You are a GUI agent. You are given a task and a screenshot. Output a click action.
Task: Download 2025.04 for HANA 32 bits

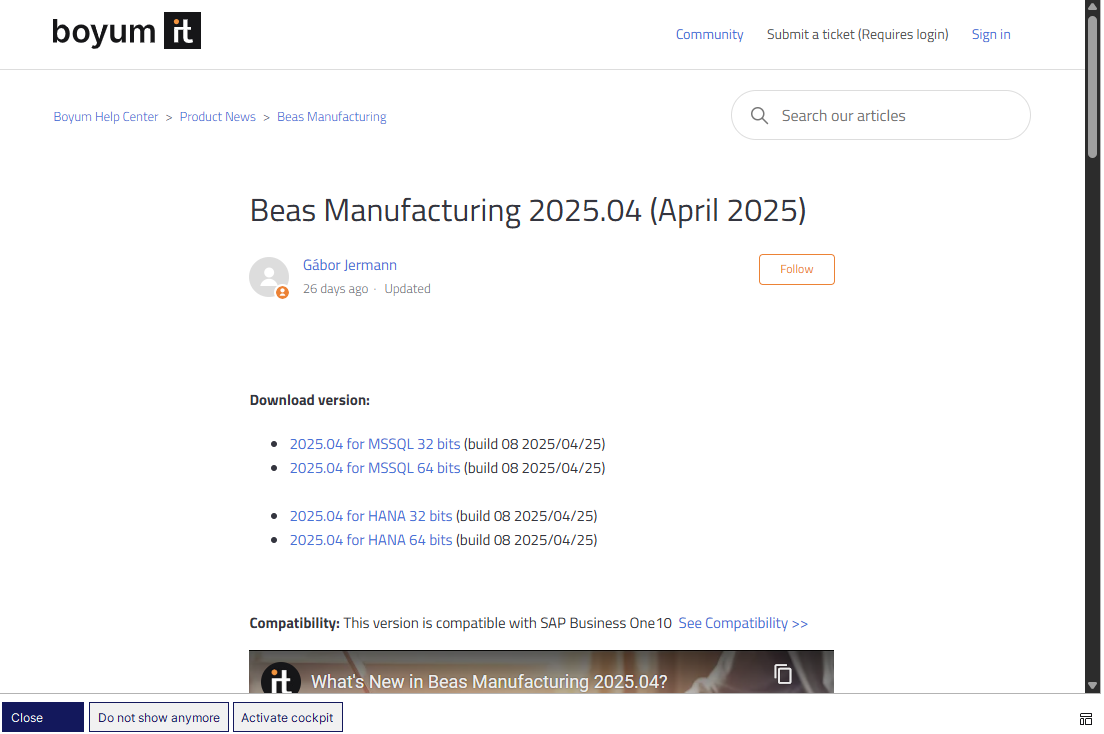pos(371,516)
